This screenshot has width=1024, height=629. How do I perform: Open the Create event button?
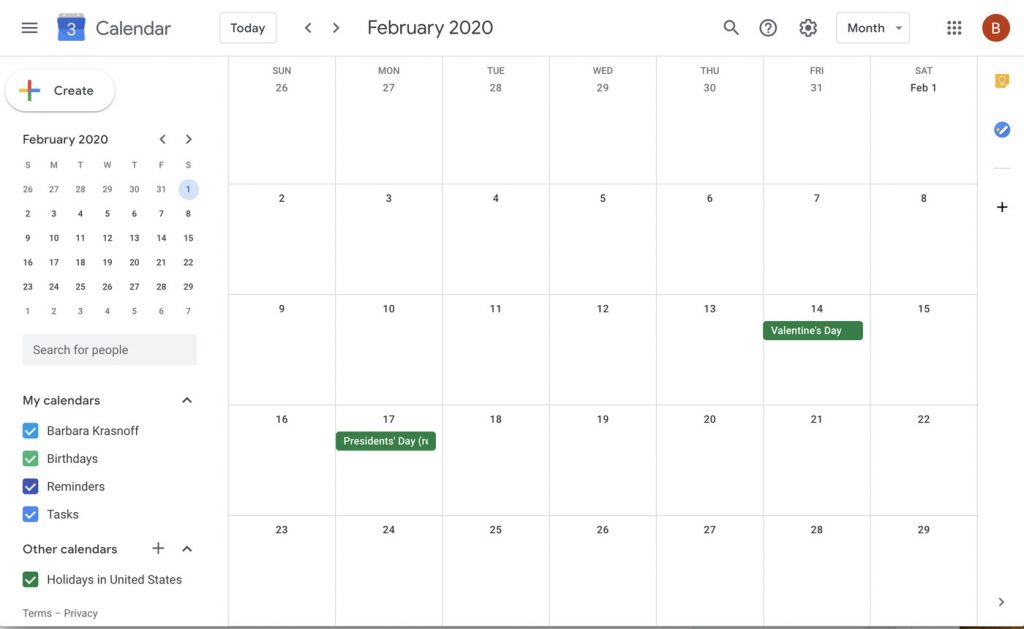60,89
